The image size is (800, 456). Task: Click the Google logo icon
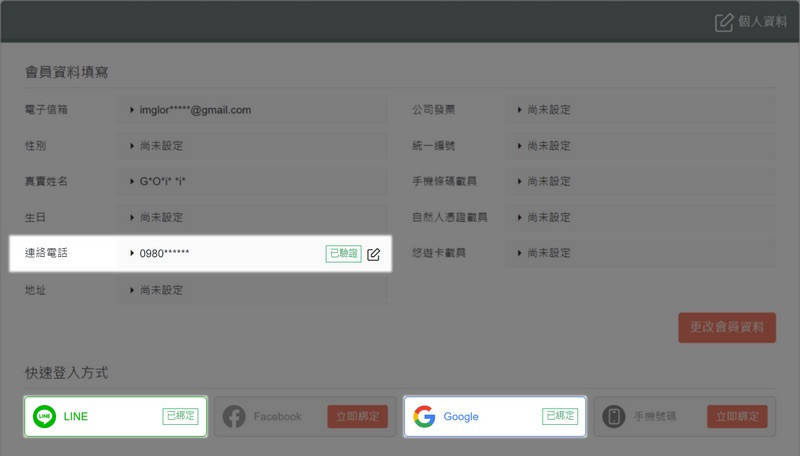pos(424,416)
